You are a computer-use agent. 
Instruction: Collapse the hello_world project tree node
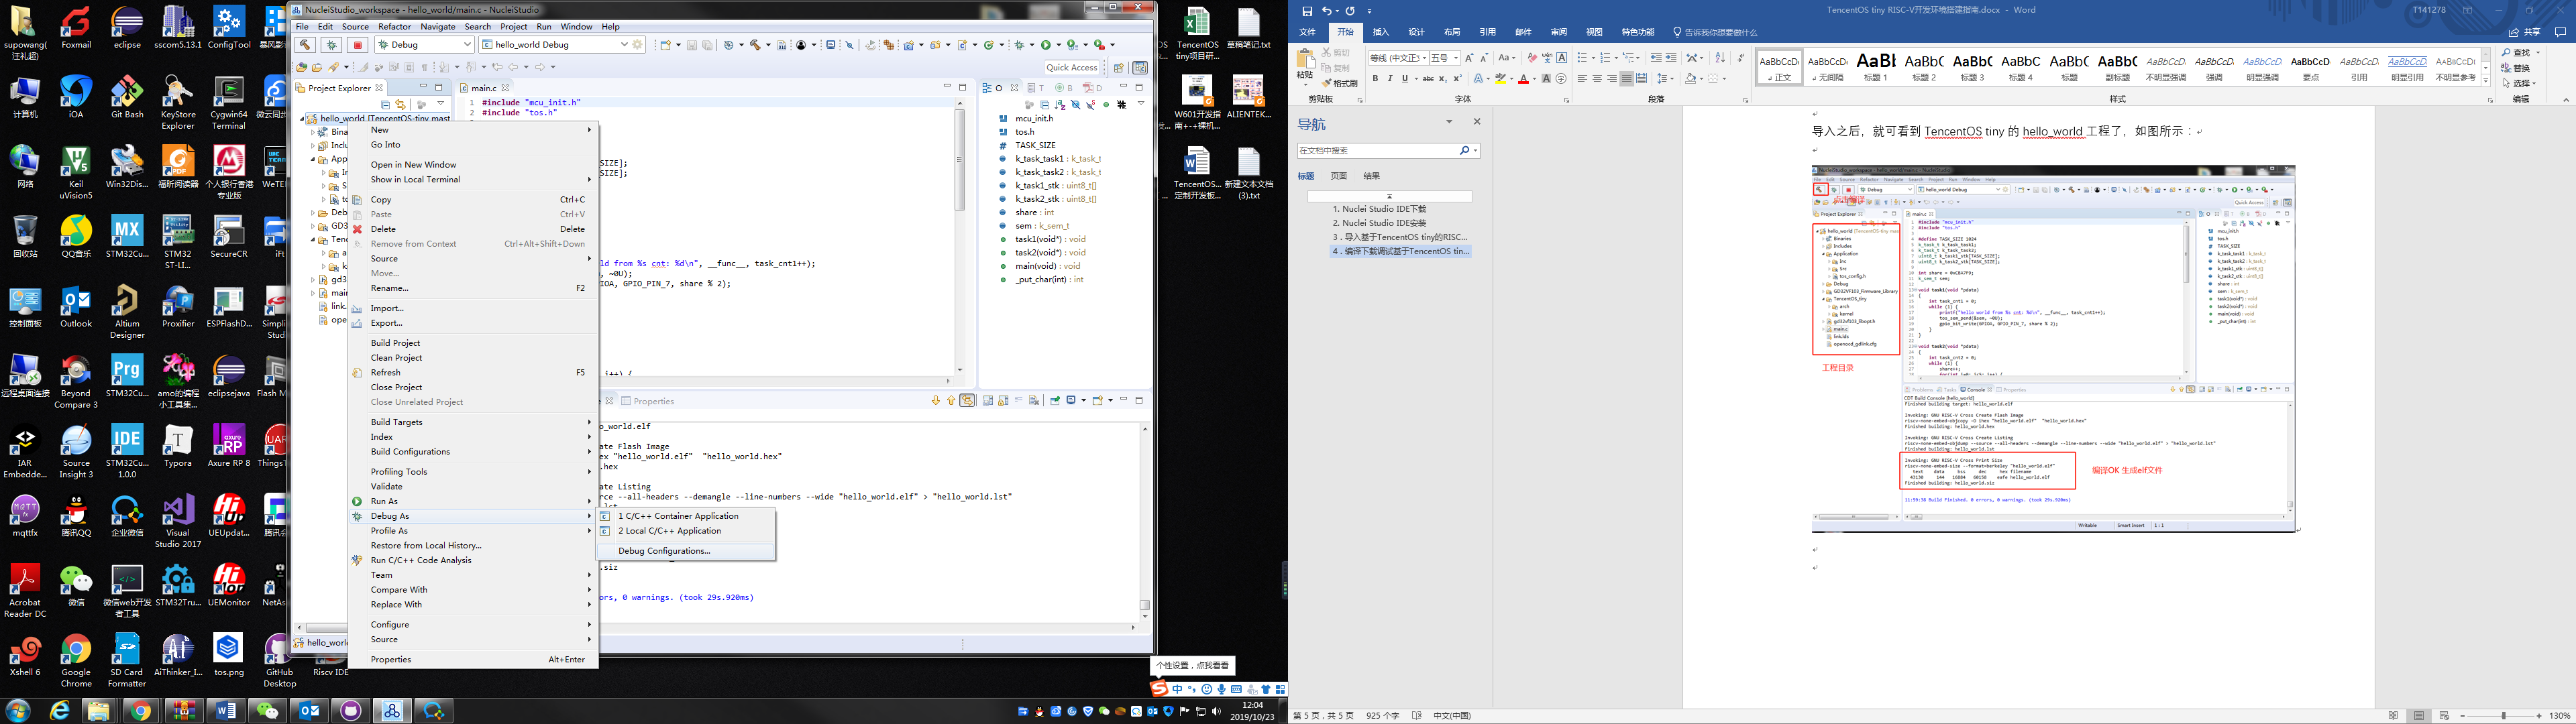(303, 118)
